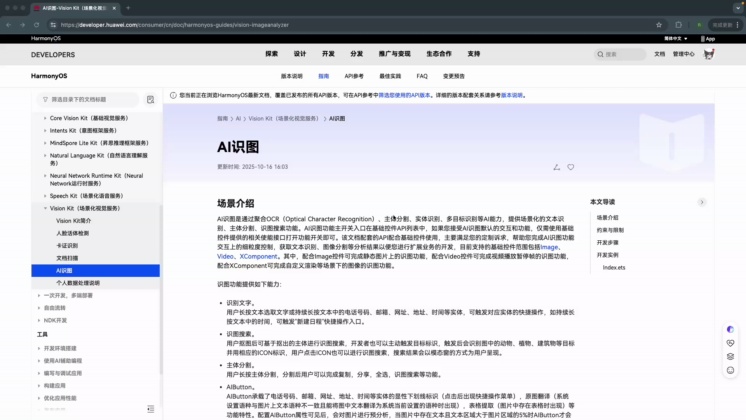
Task: Click the topmost floating icon at right edge
Action: pos(730,329)
